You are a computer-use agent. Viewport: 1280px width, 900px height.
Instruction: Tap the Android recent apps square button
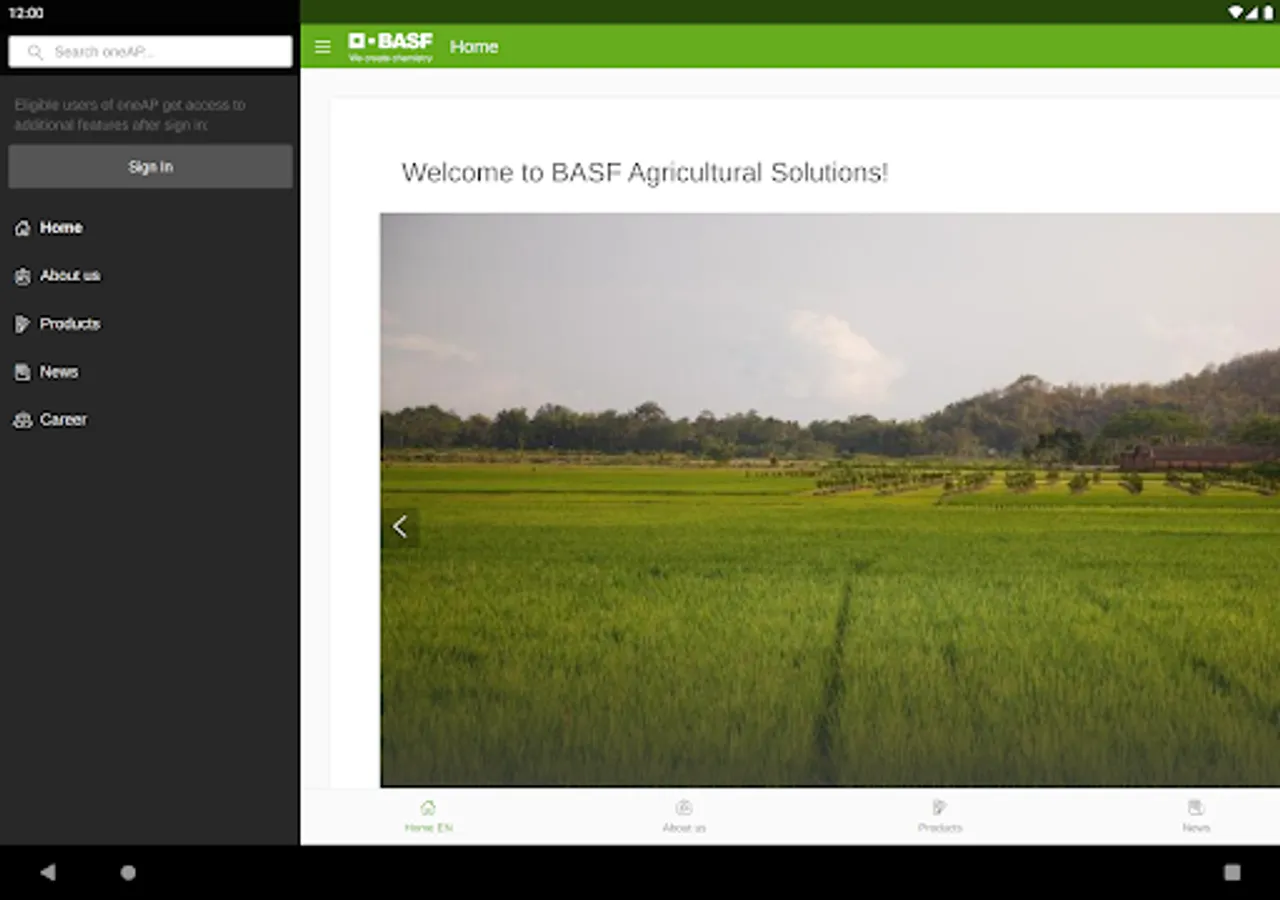click(1232, 872)
